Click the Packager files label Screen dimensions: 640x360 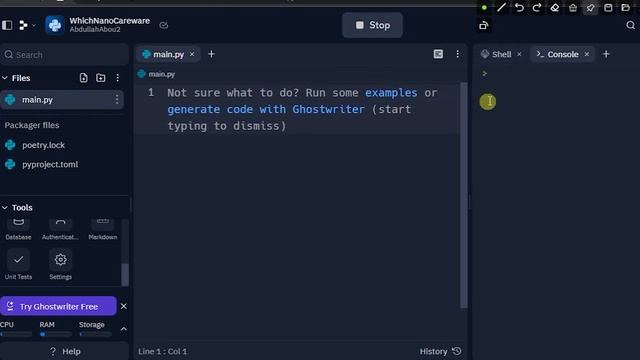pos(32,125)
